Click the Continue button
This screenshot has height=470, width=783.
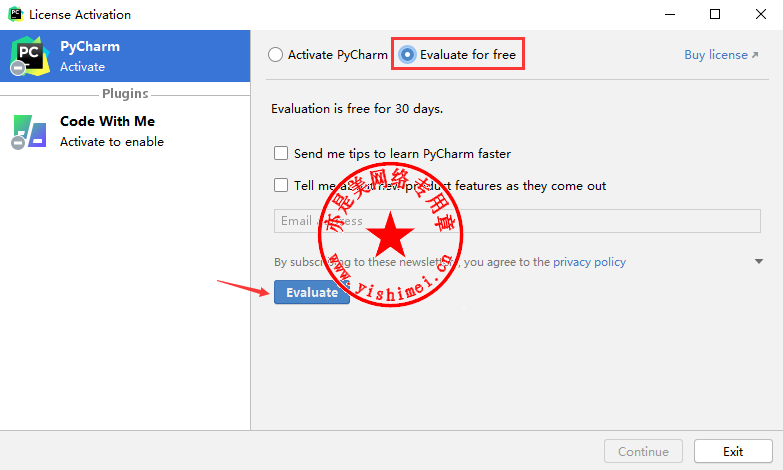(643, 452)
